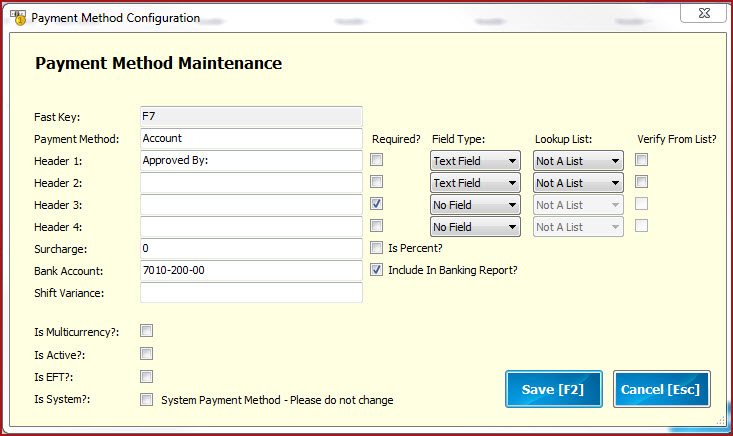Click the Cancel [Esc] button
This screenshot has height=436, width=733.
pos(661,389)
